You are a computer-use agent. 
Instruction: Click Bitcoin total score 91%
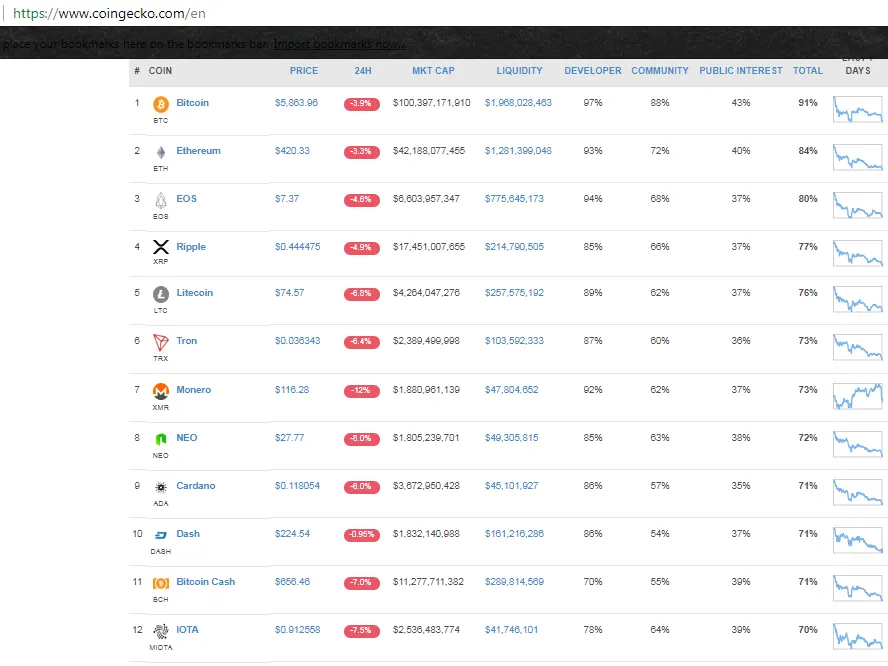tap(808, 103)
